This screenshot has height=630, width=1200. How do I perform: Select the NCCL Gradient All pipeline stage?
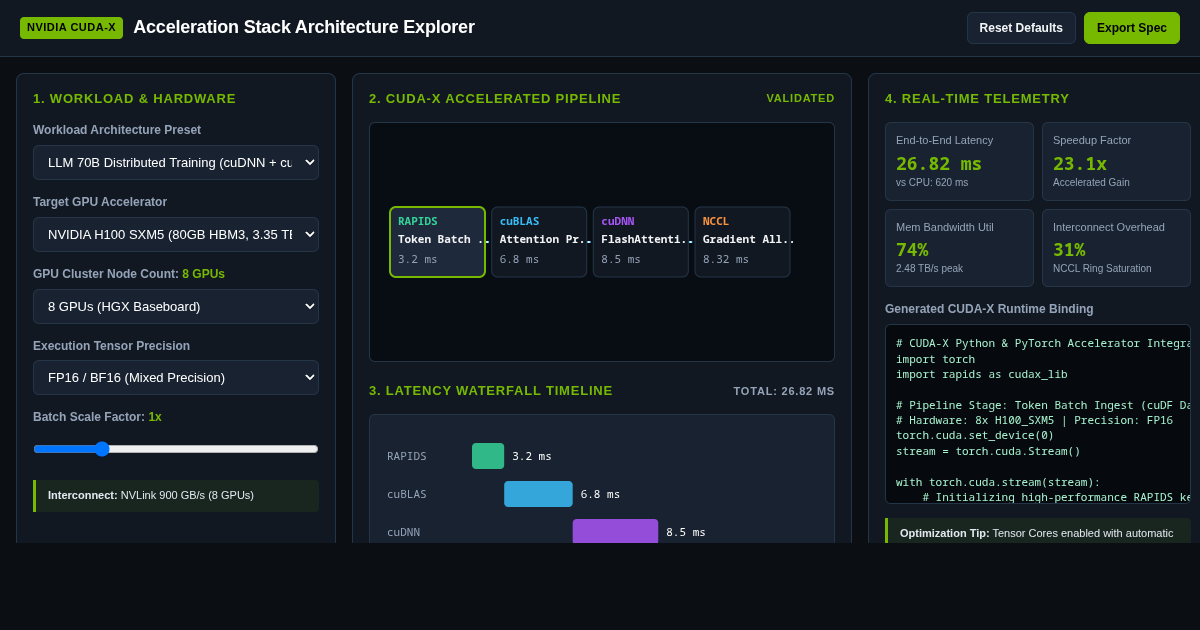click(743, 242)
